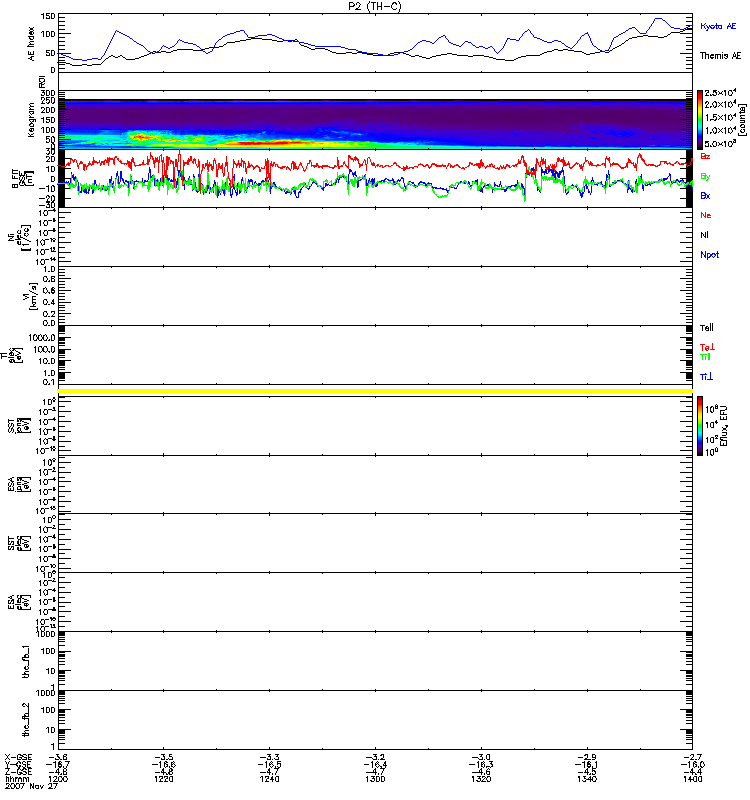
Task: Select the red Bz legend label
Action: click(705, 156)
